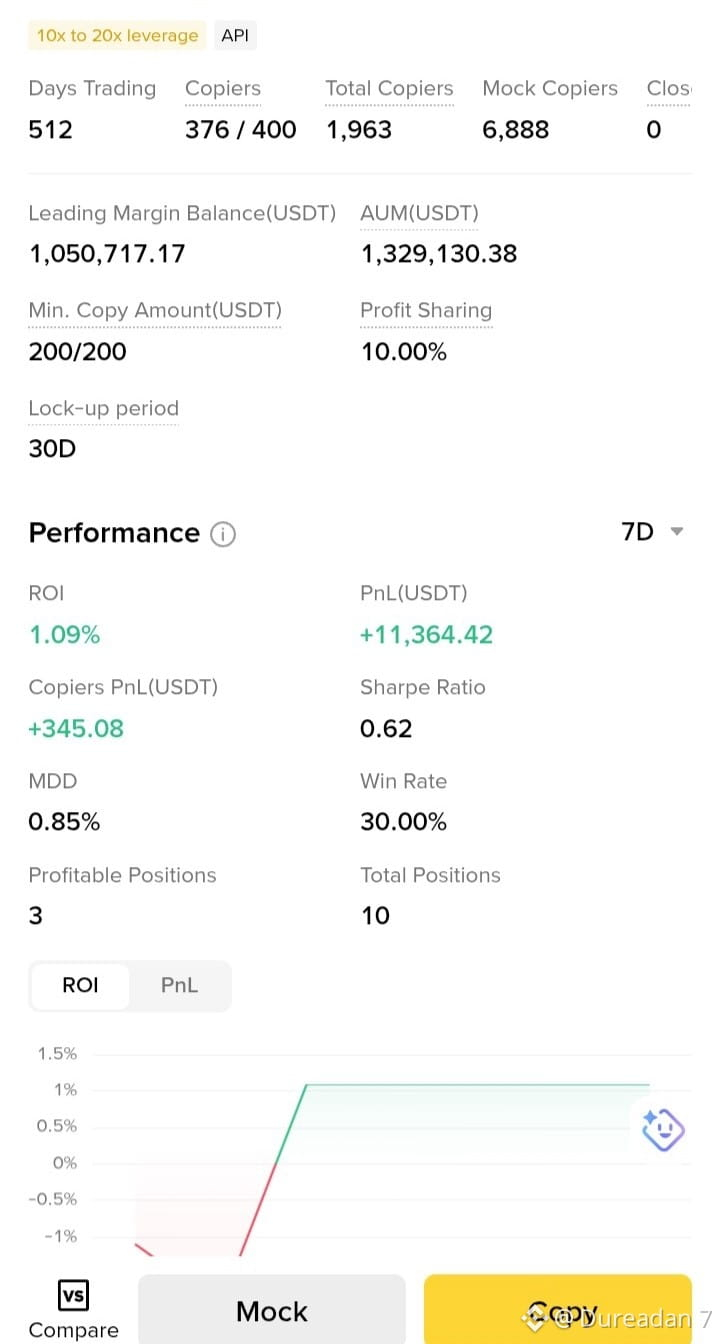This screenshot has height=1344, width=720.
Task: Tap the 10x to 20x leverage tag
Action: coord(117,36)
